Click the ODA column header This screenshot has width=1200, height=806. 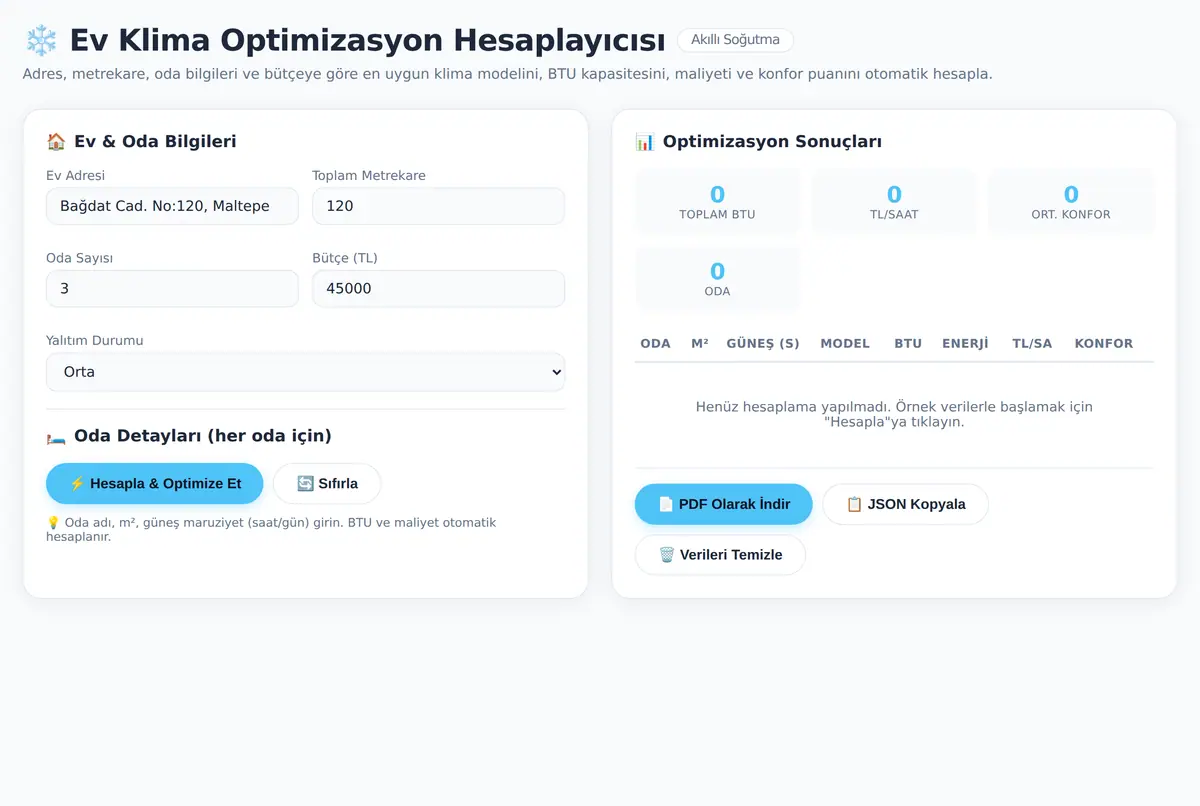655,343
